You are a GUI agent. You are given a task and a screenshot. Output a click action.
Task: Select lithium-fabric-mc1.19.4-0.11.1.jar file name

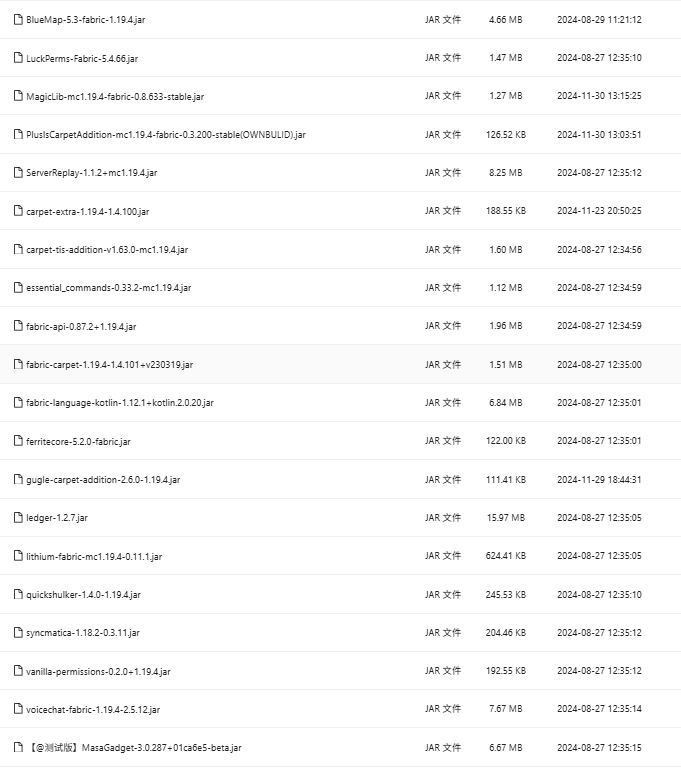coord(94,556)
